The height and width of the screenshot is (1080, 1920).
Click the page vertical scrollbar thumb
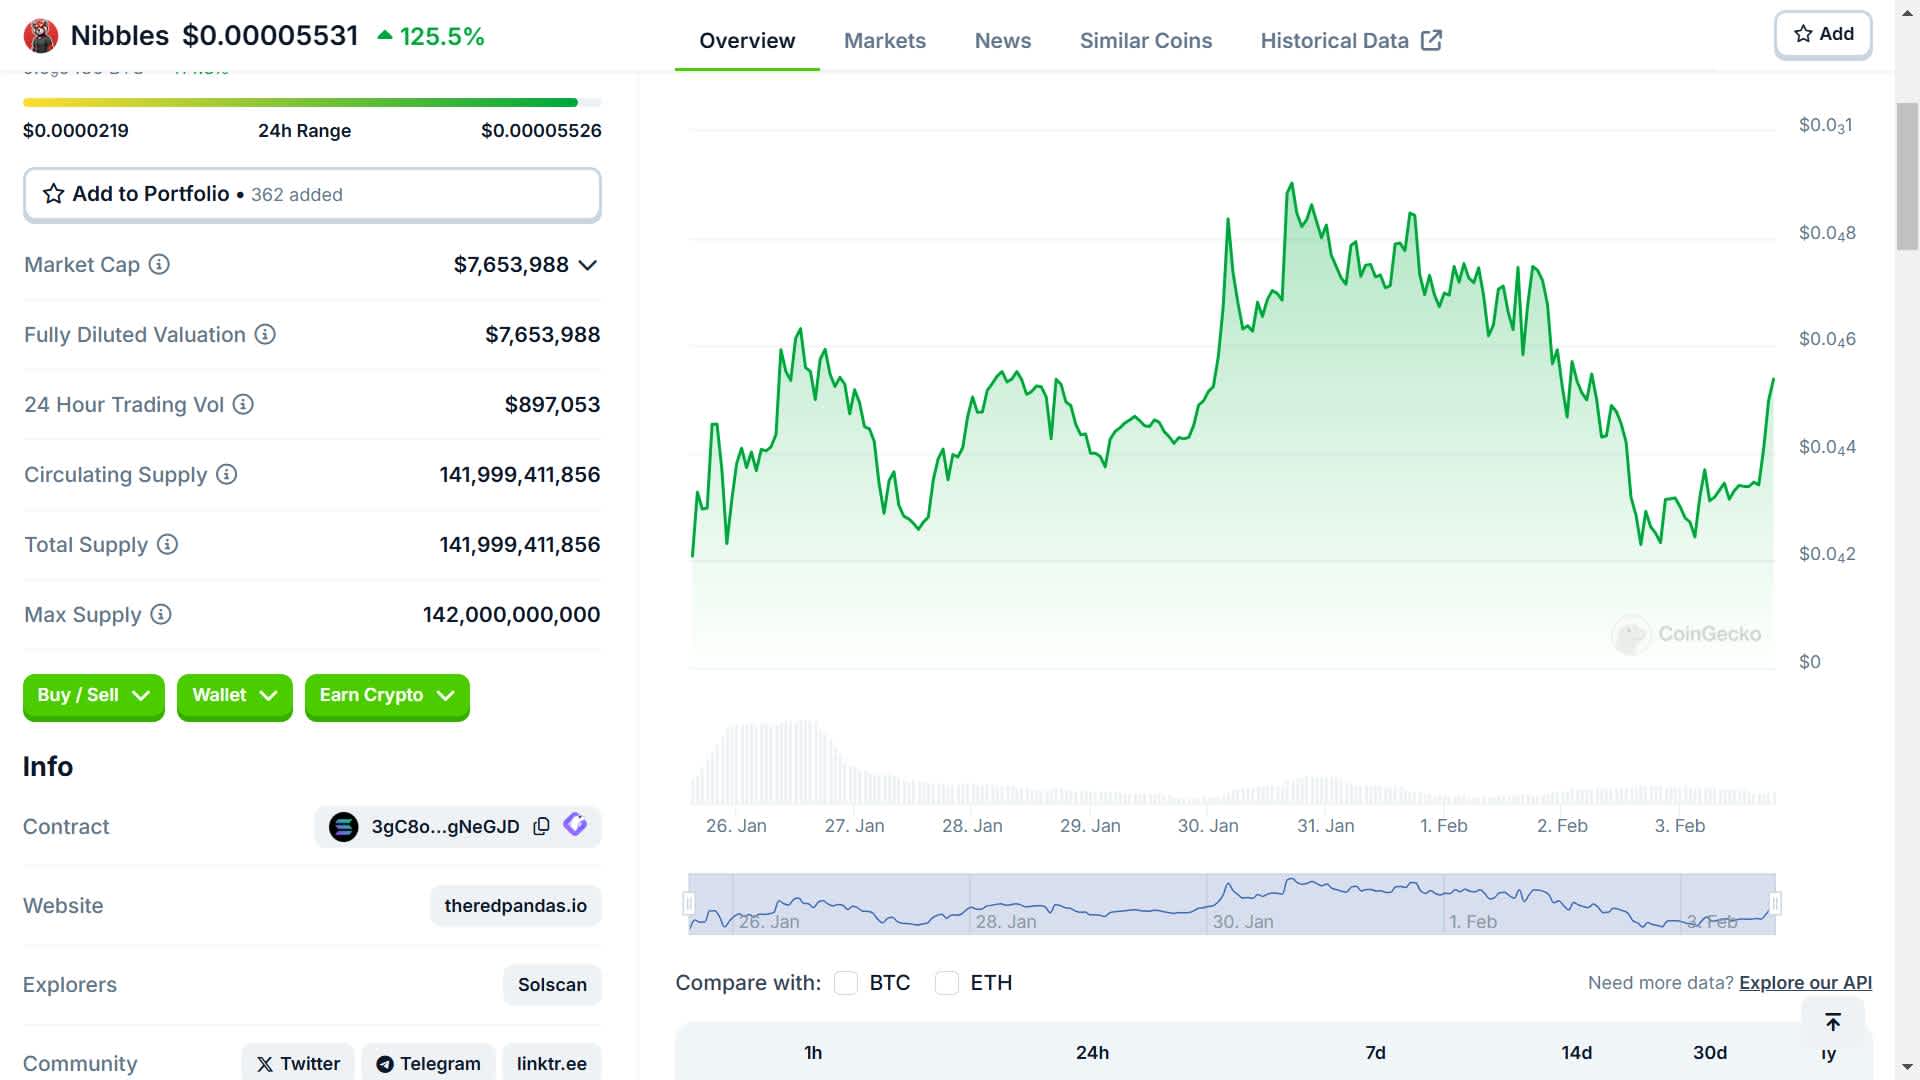pos(1907,176)
